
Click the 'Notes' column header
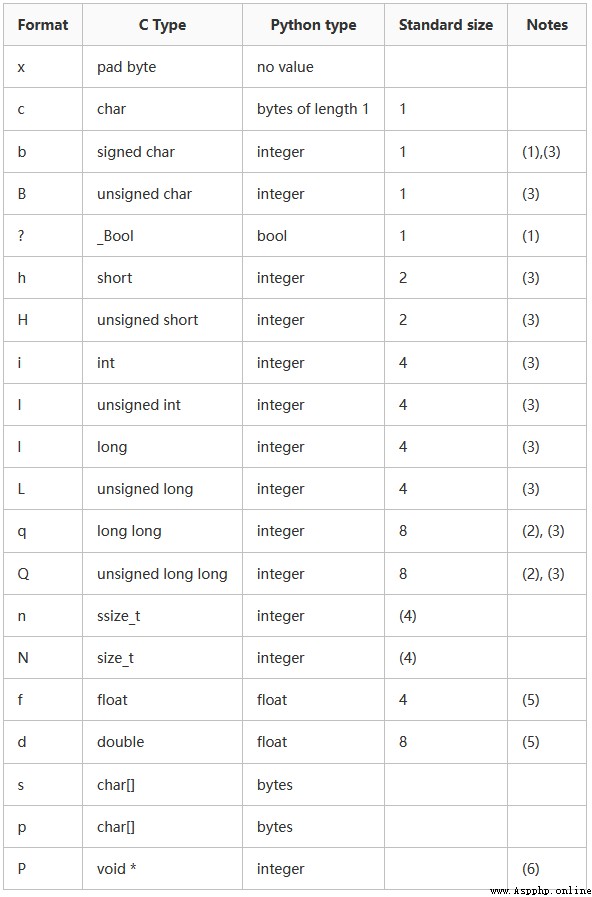tap(547, 25)
